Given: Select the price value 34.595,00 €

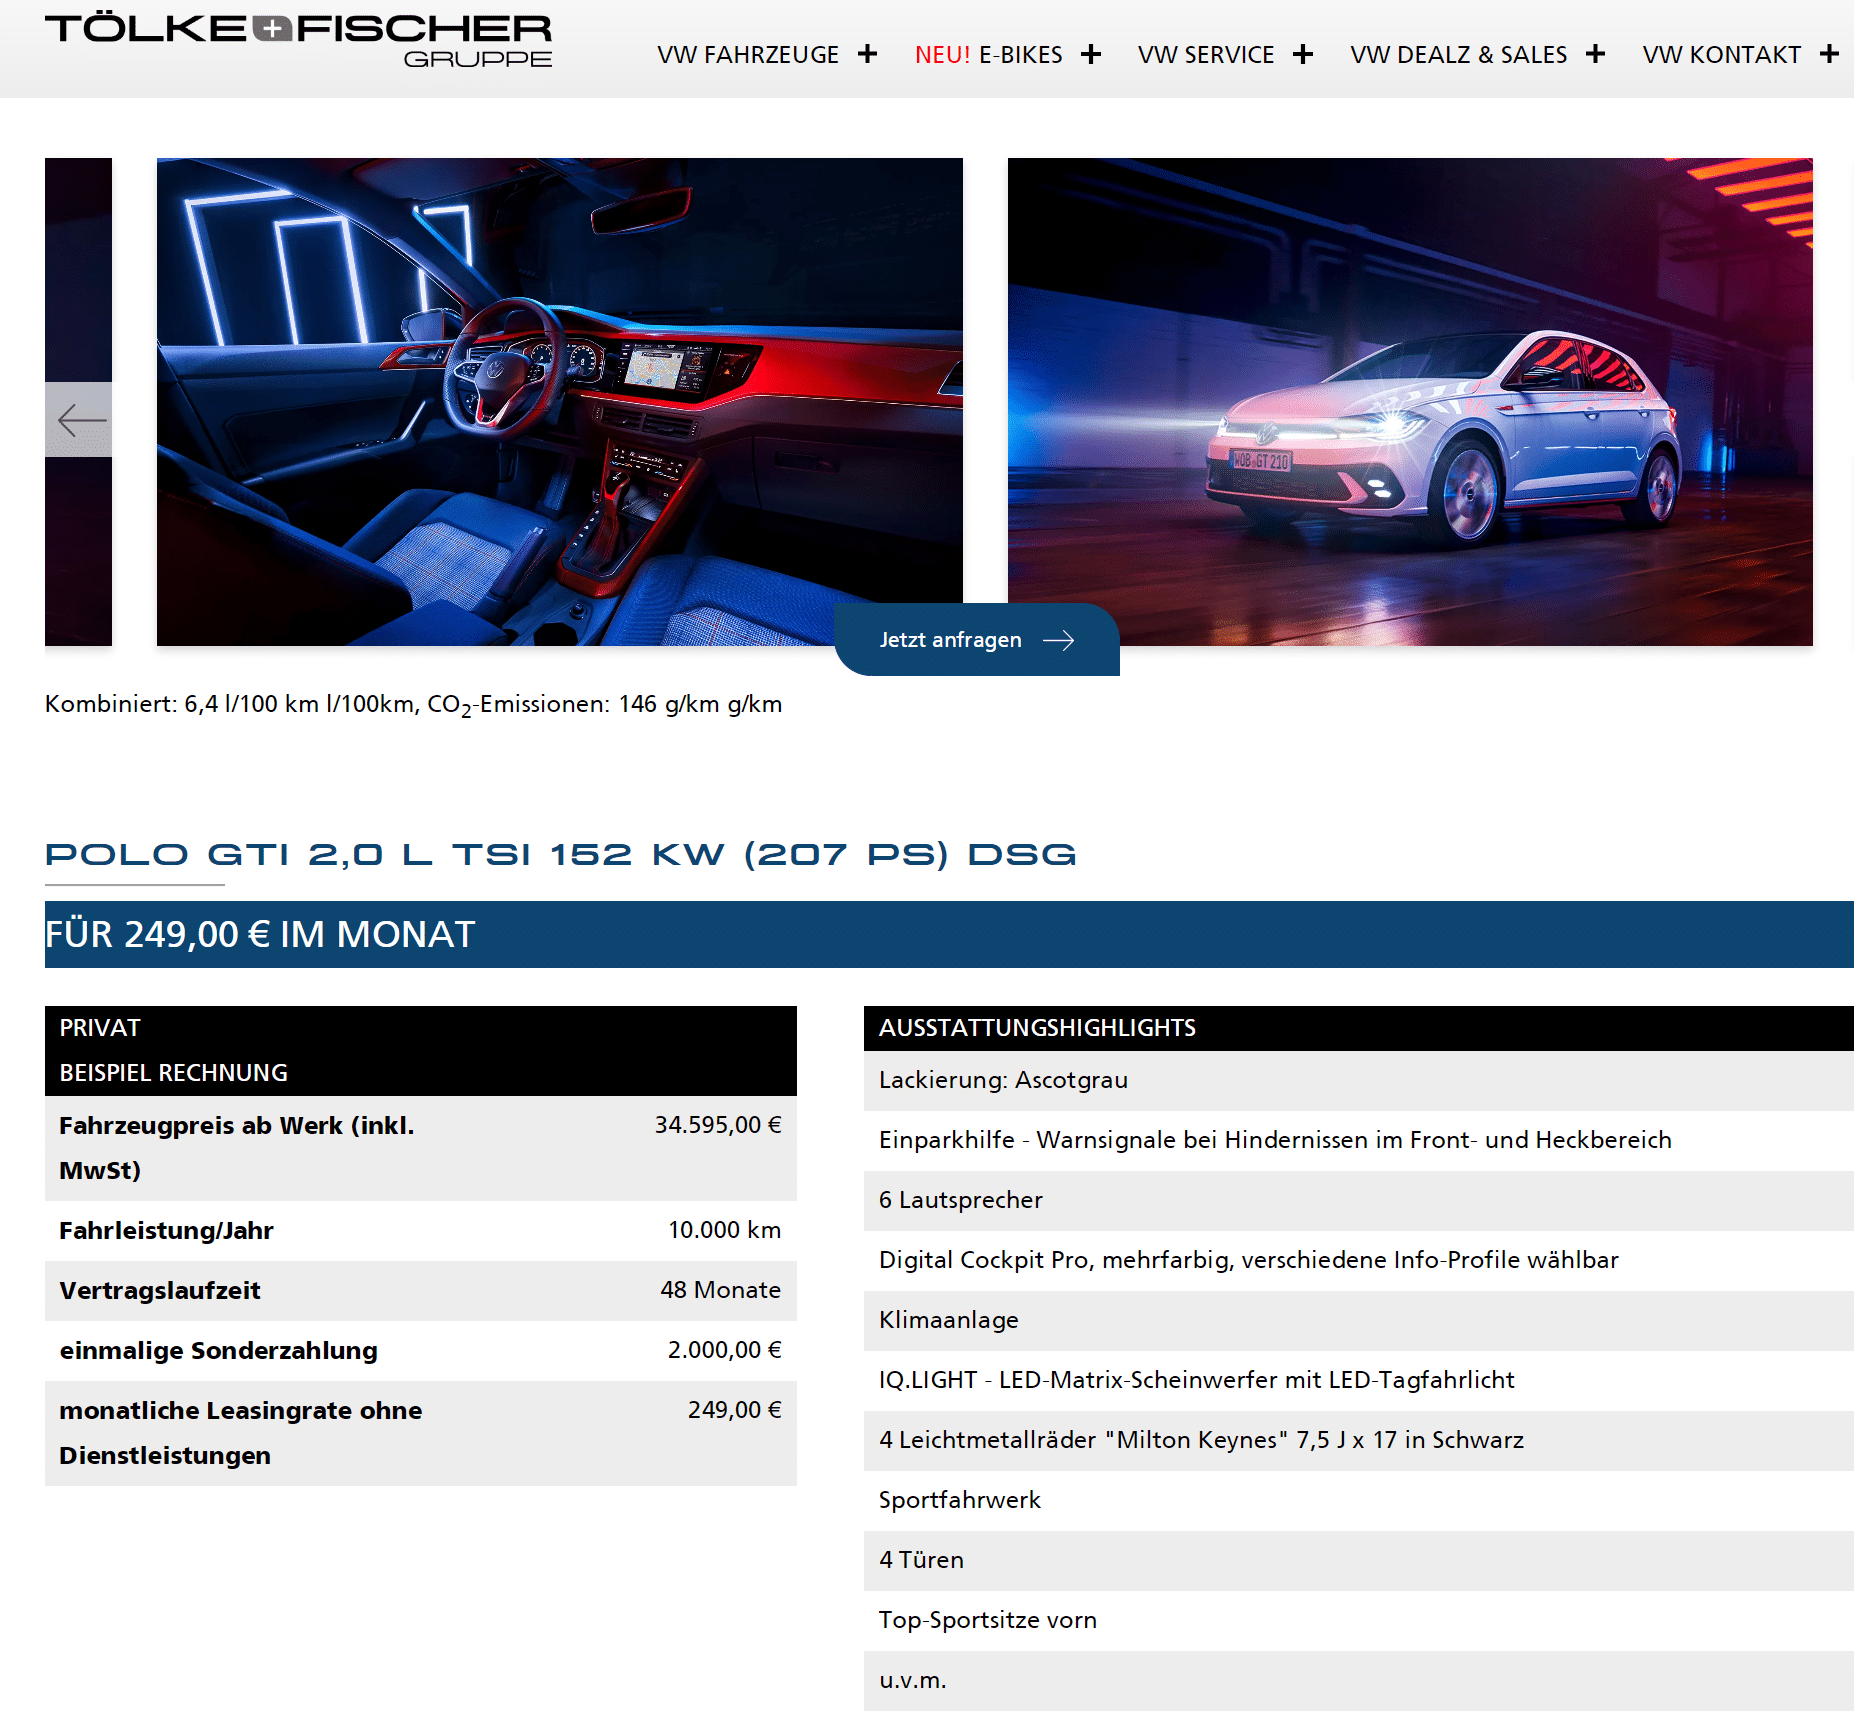Looking at the screenshot, I should click(718, 1125).
